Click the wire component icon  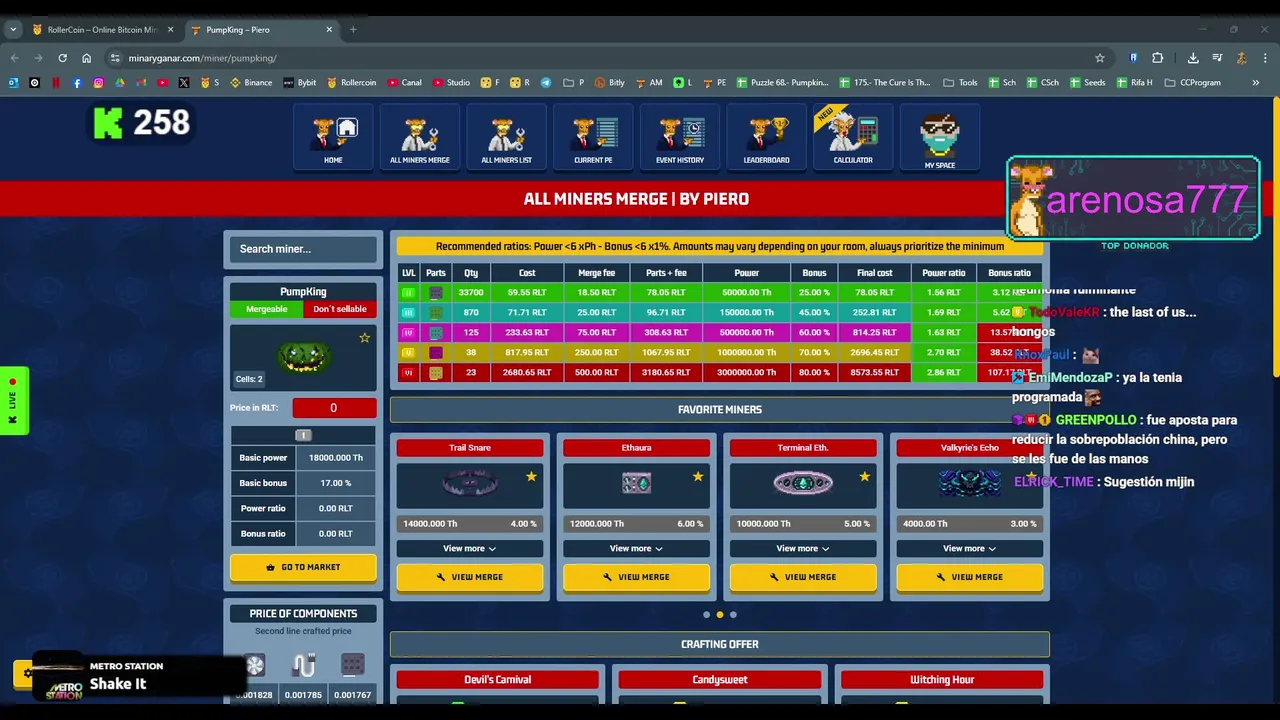(x=304, y=665)
